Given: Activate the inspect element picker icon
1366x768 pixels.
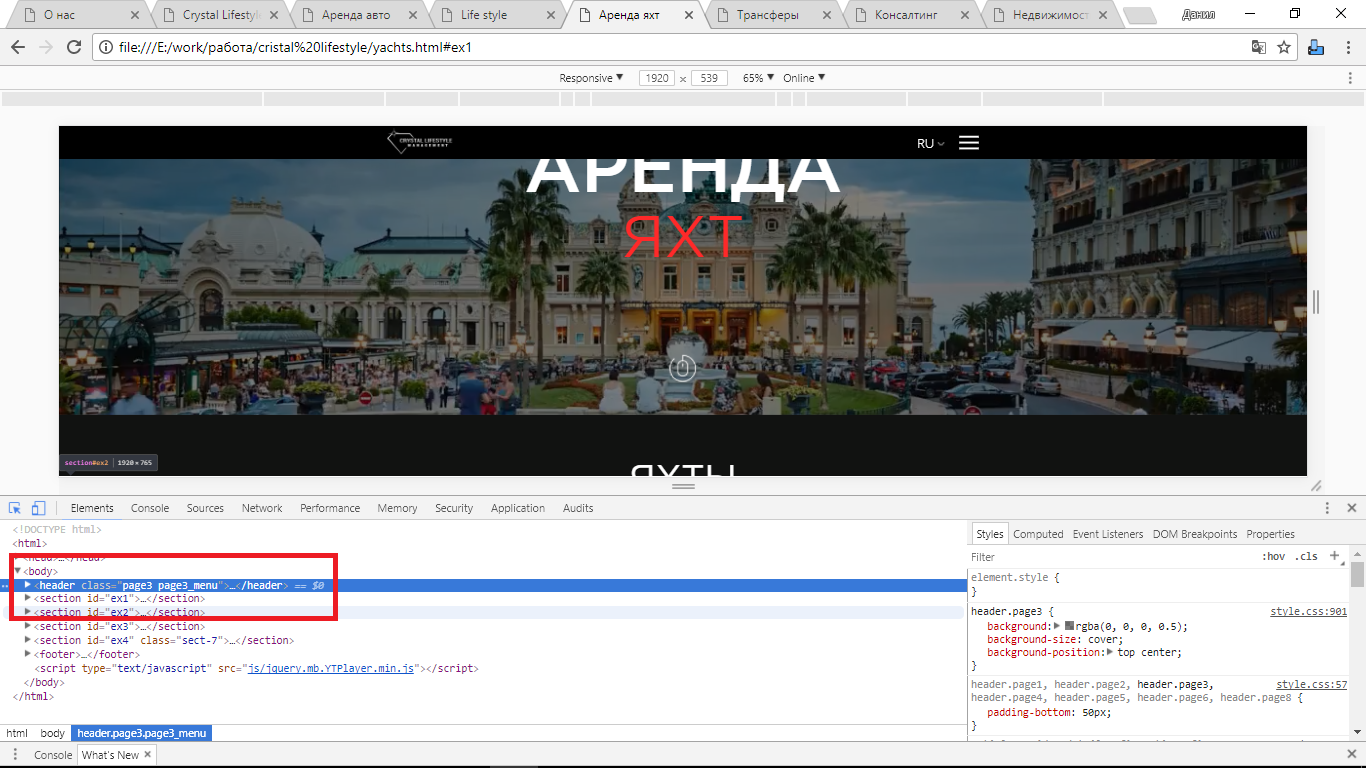Looking at the screenshot, I should [x=16, y=508].
